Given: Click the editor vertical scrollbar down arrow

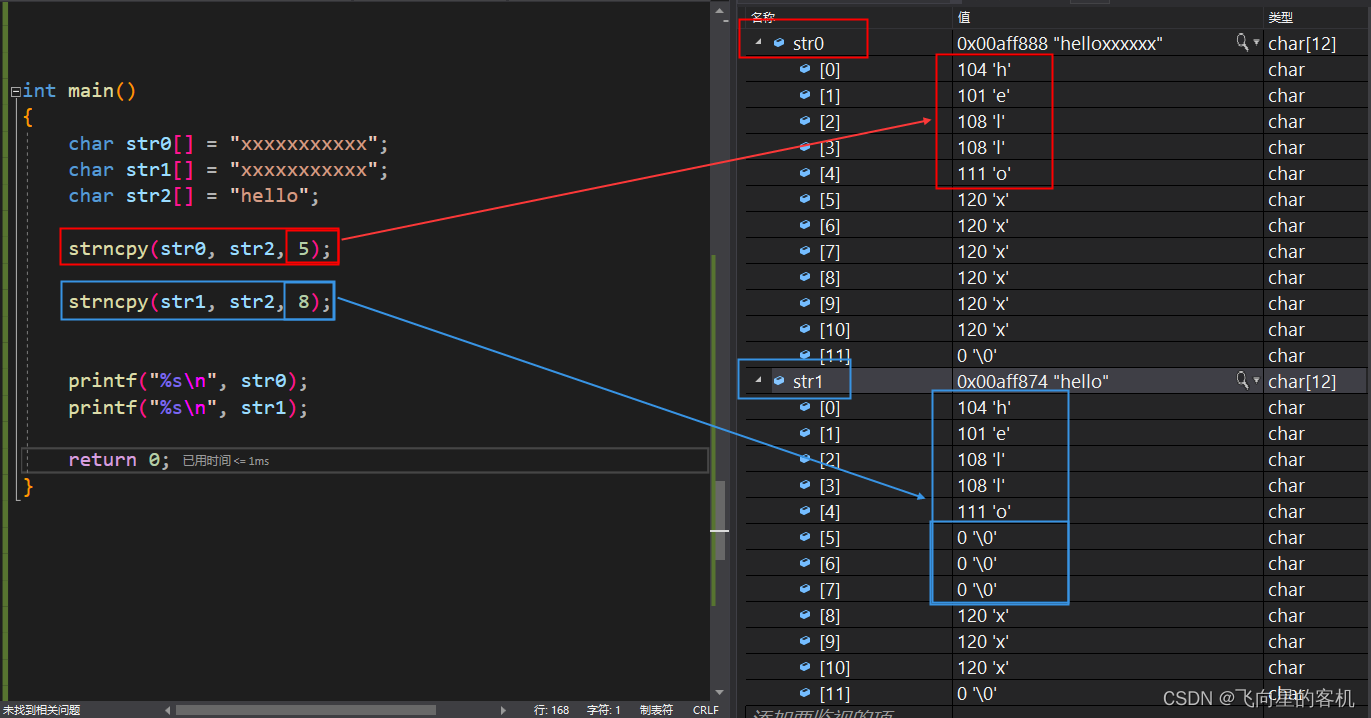Looking at the screenshot, I should 719,692.
